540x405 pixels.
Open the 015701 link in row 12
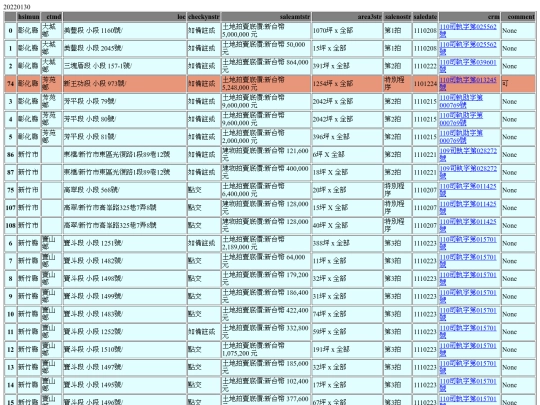point(468,350)
